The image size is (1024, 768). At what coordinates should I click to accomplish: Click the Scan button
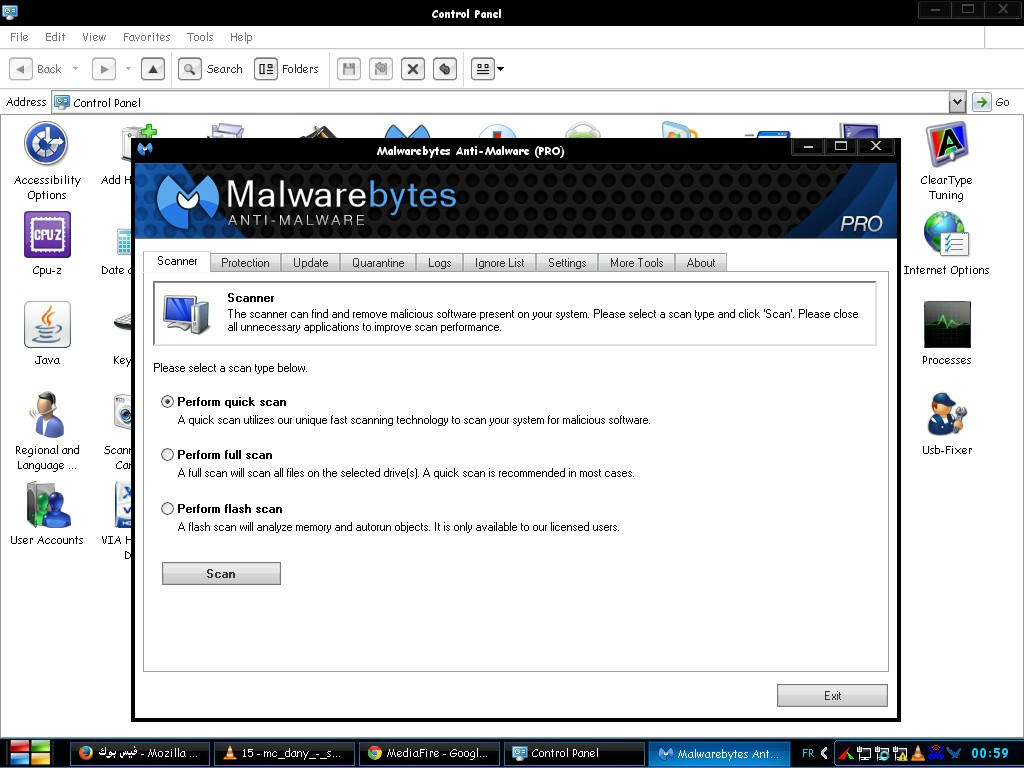tap(221, 573)
